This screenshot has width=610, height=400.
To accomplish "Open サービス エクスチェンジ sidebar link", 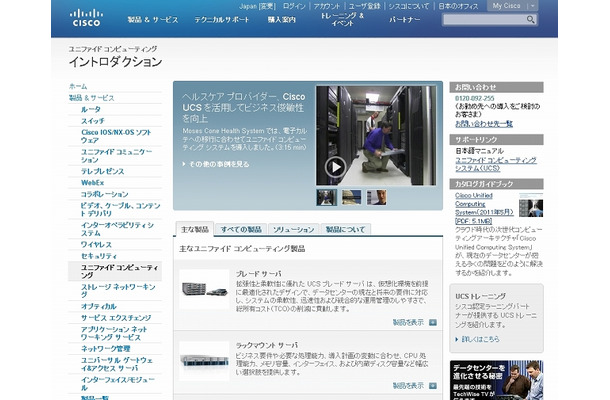I will point(116,318).
